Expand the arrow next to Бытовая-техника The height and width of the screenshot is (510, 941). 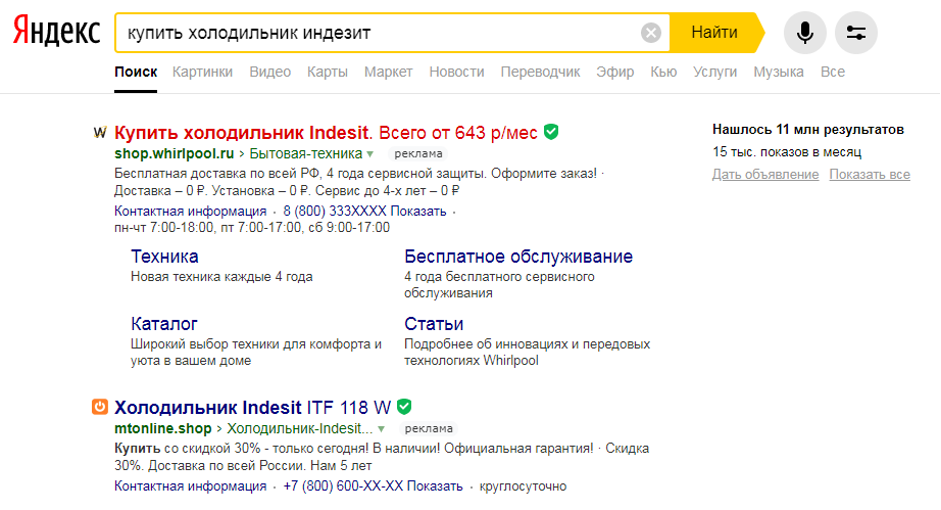370,154
